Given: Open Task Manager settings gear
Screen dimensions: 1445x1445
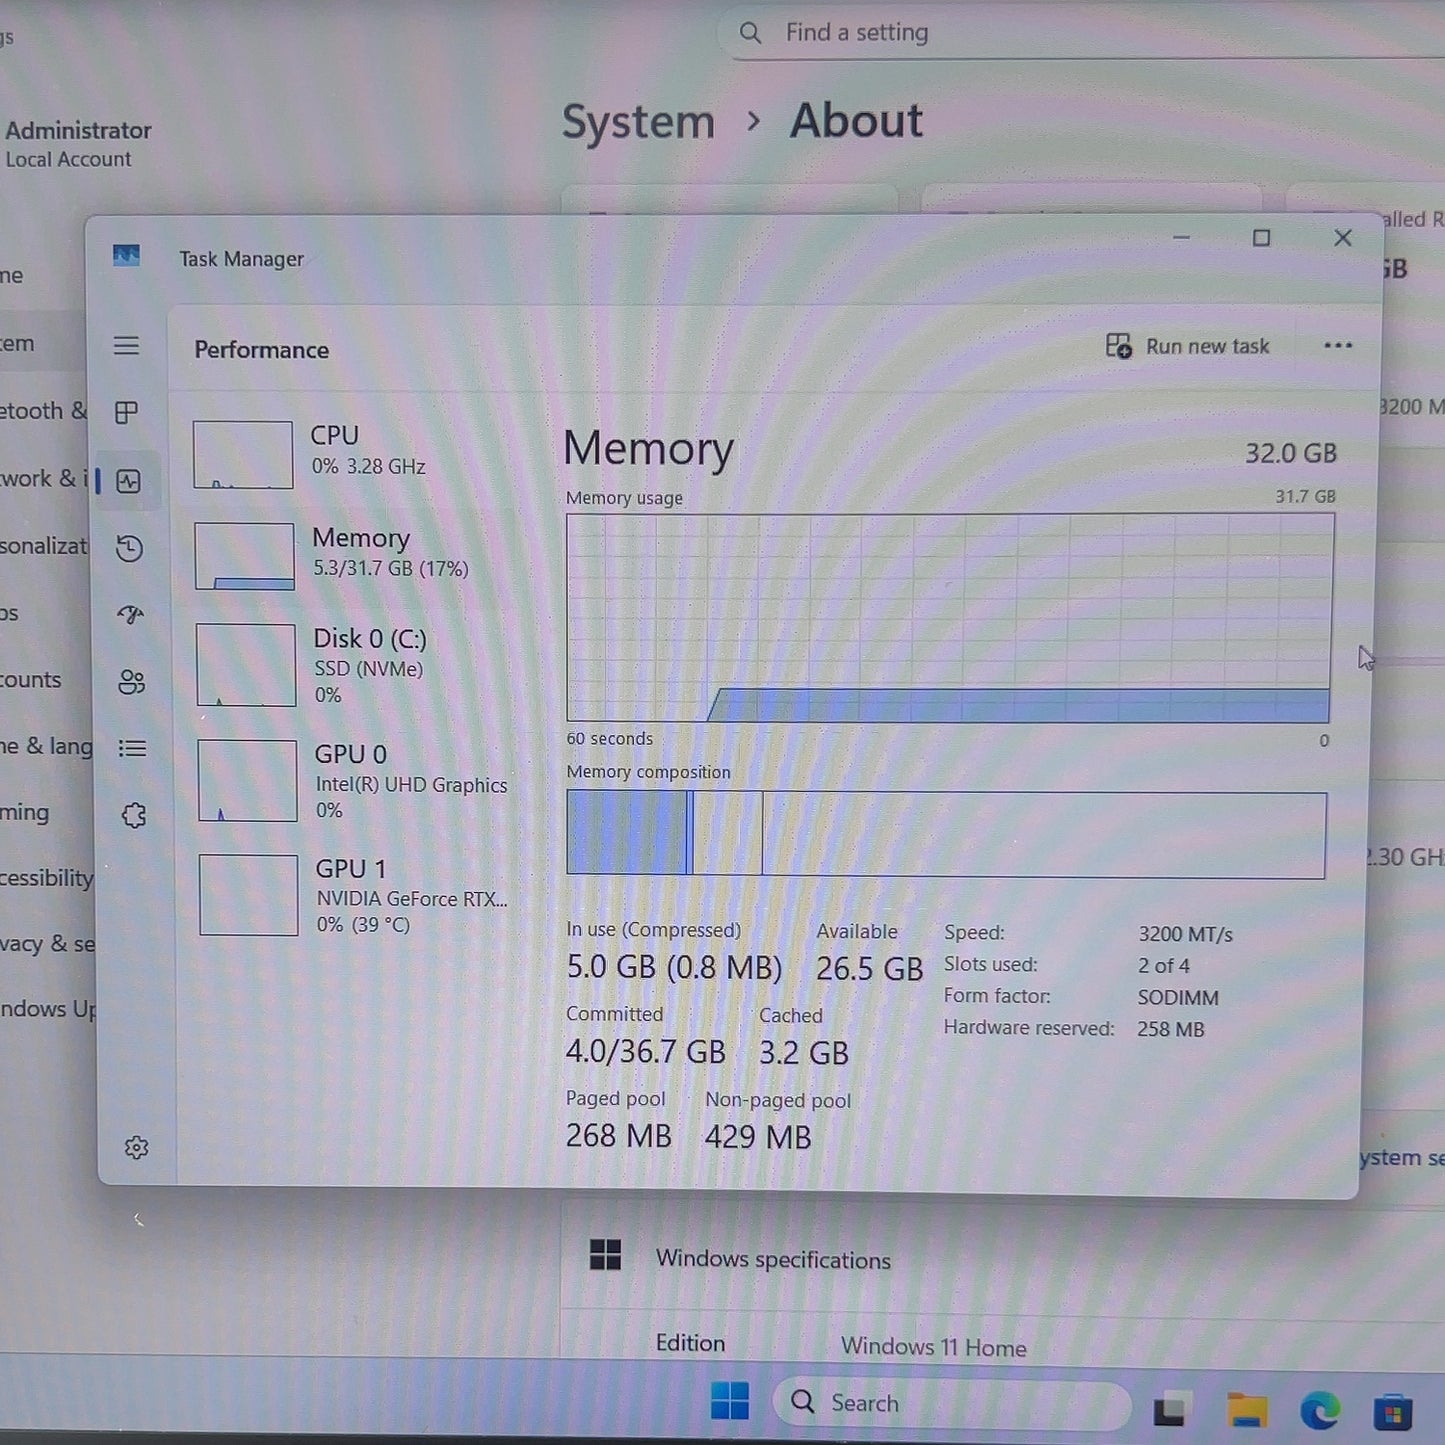Looking at the screenshot, I should click(x=137, y=1148).
